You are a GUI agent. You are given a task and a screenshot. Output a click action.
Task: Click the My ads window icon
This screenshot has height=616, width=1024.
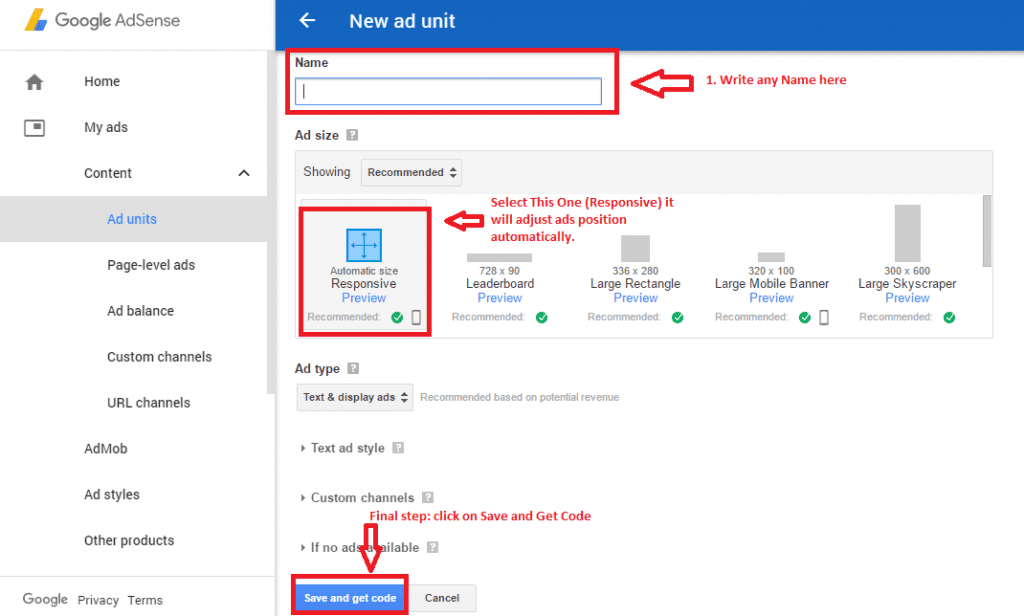coord(34,127)
